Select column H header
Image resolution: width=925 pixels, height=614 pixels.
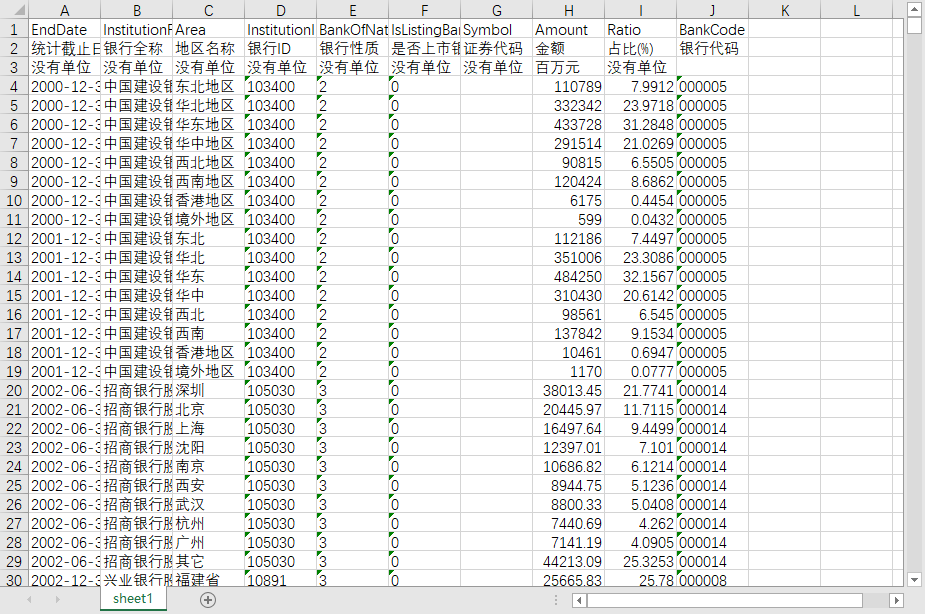[x=569, y=10]
